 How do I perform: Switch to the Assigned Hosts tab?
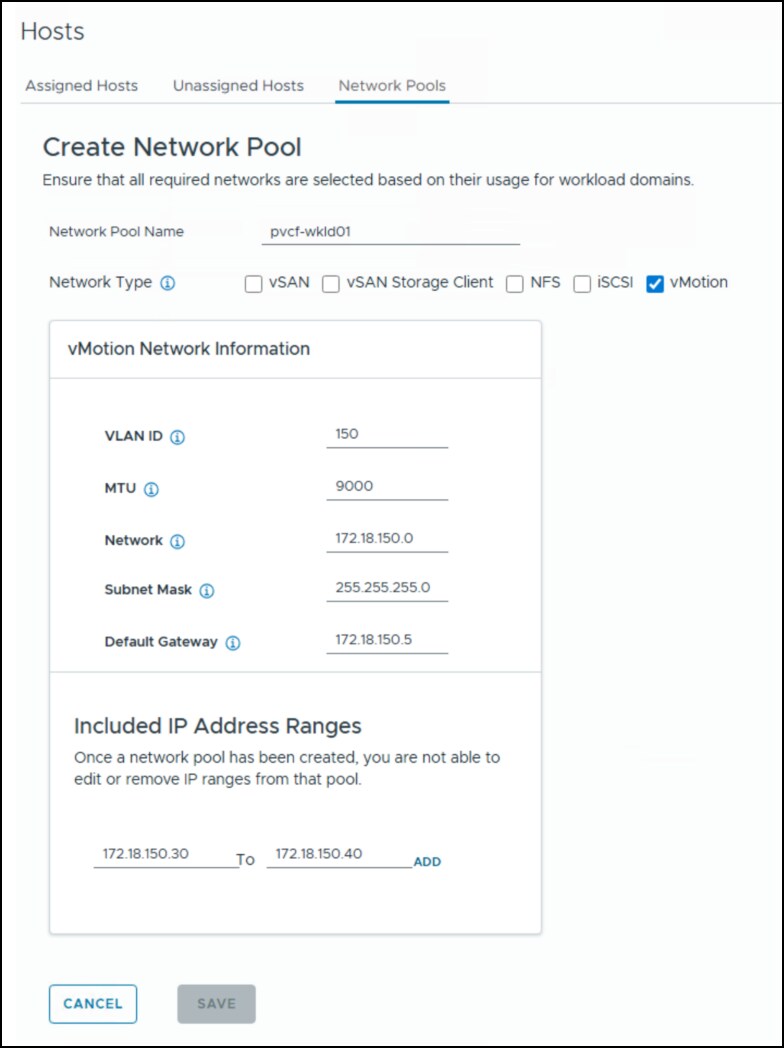[x=82, y=86]
